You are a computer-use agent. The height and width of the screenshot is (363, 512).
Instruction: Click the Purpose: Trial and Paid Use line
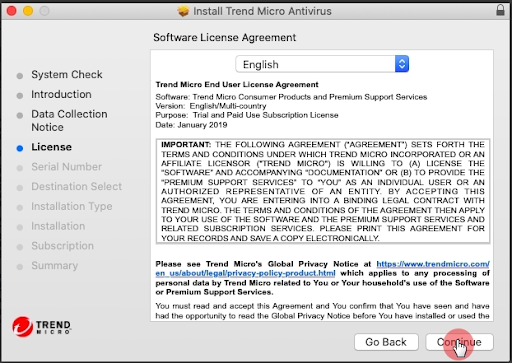pyautogui.click(x=247, y=115)
